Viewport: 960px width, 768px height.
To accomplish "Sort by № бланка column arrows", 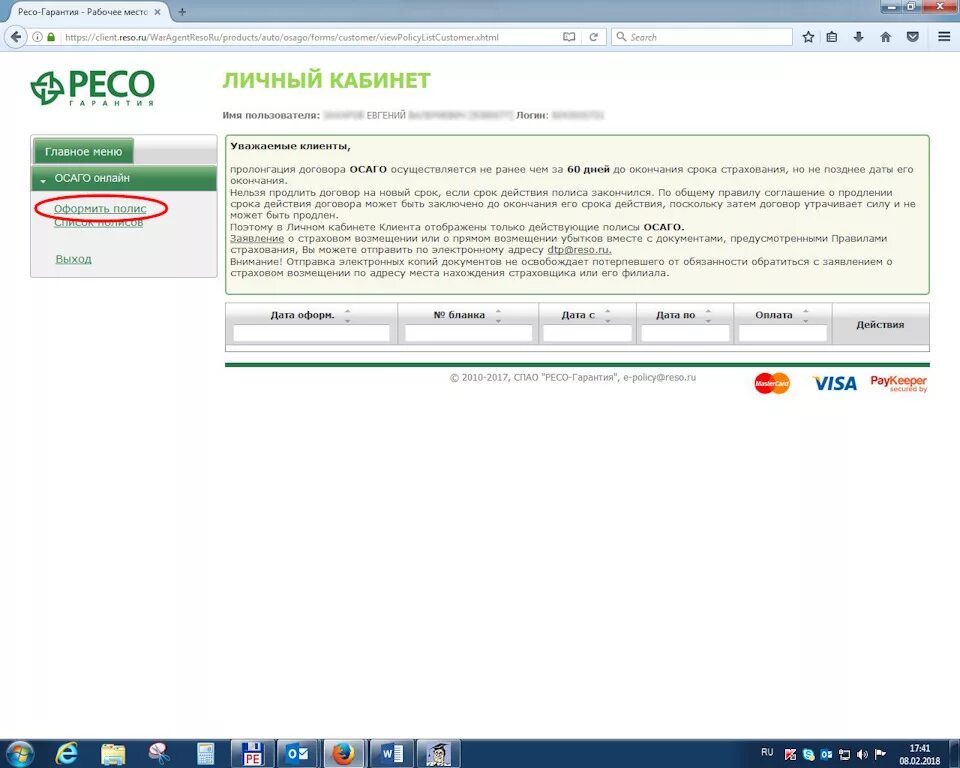I will [x=498, y=315].
